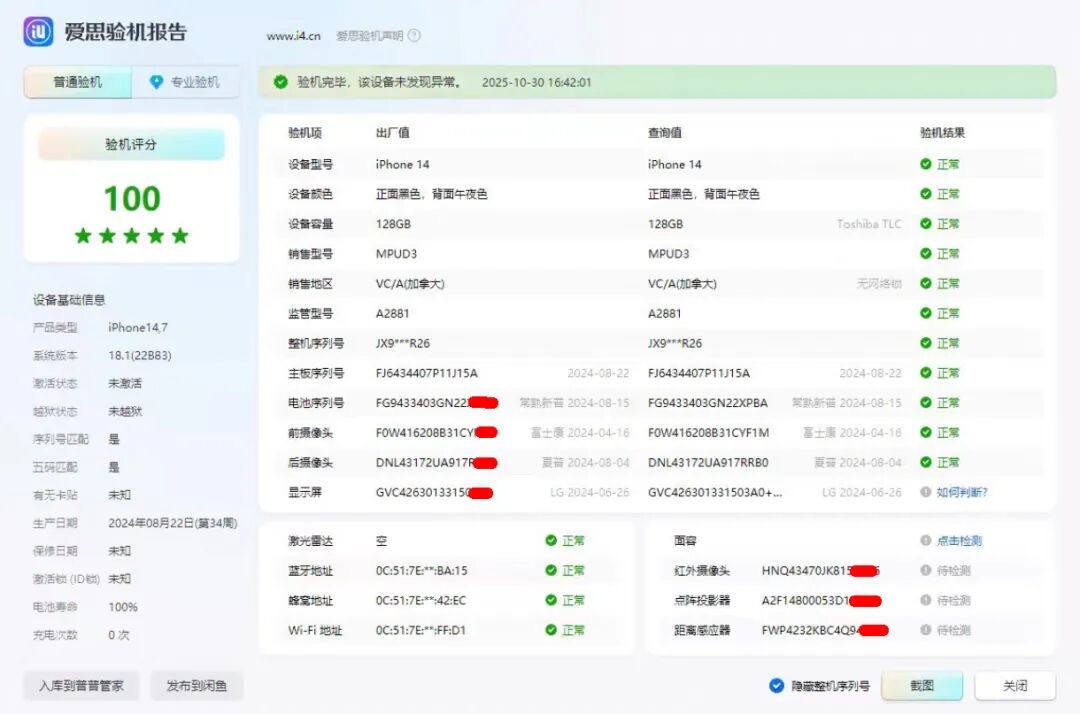Click green check icon for 设备型号 row
Image resolution: width=1080 pixels, height=714 pixels.
pos(926,164)
